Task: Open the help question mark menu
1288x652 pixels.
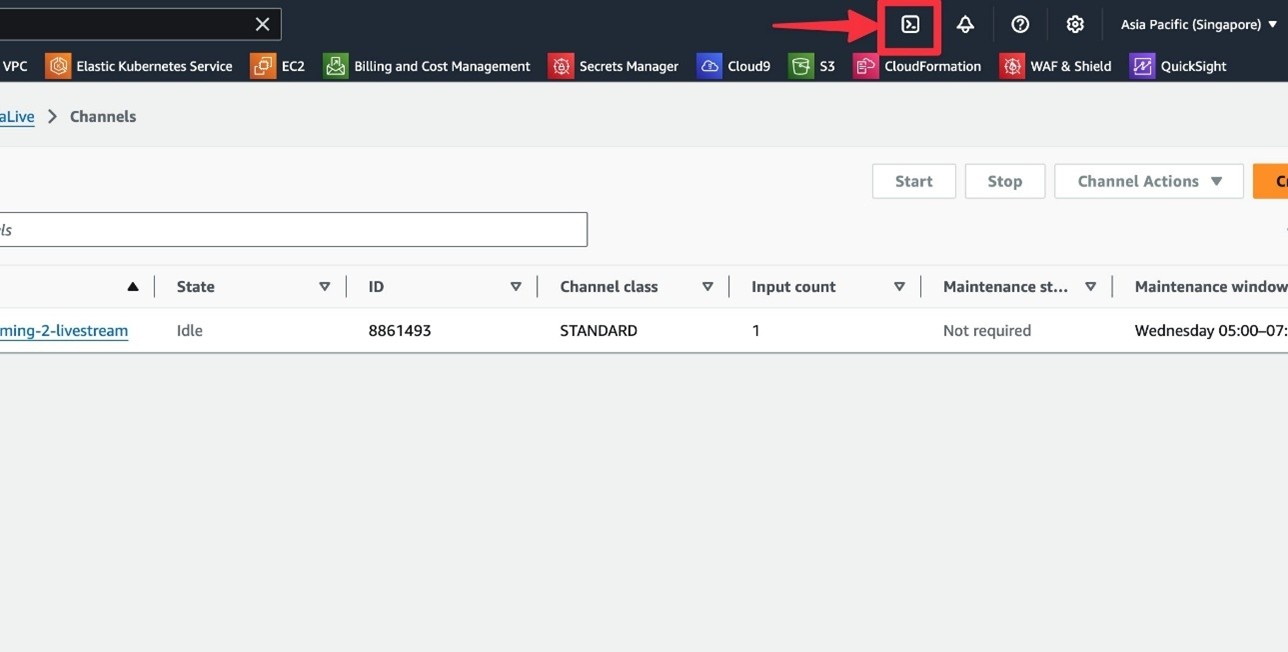Action: pos(1020,25)
